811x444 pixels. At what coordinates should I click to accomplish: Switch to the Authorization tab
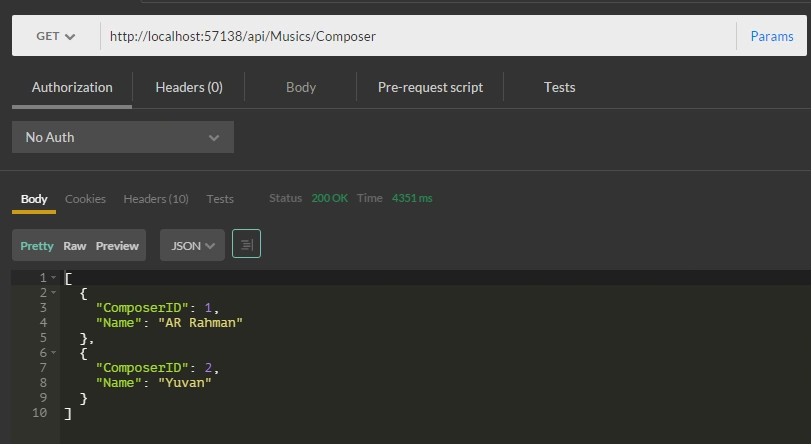tap(72, 87)
